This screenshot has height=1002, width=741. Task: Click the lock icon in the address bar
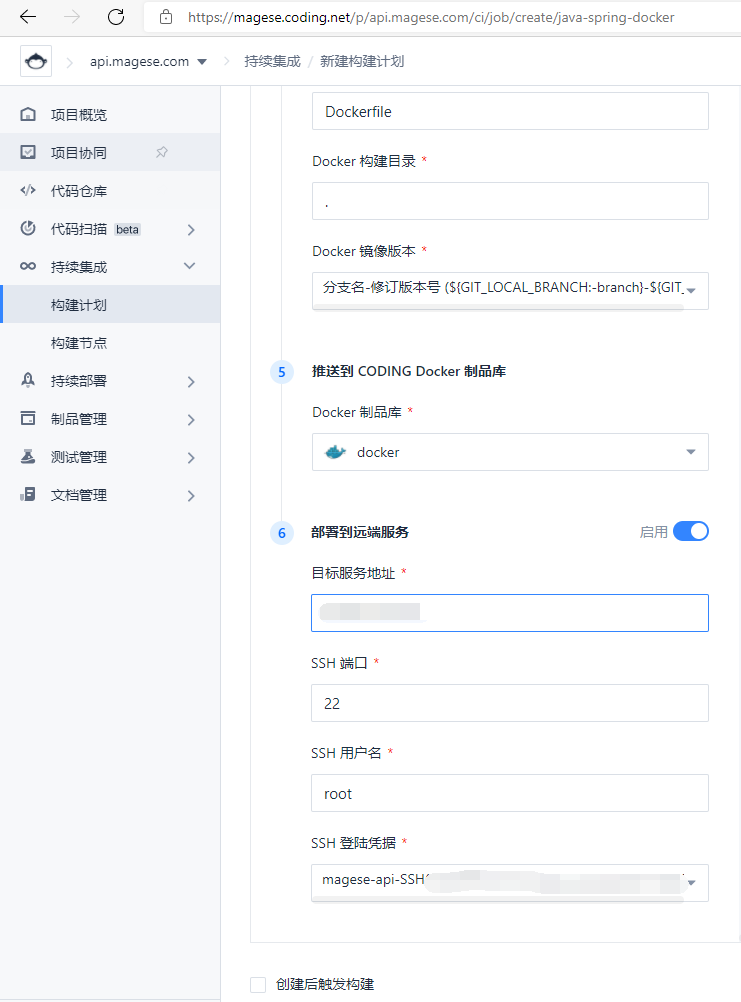pos(166,17)
